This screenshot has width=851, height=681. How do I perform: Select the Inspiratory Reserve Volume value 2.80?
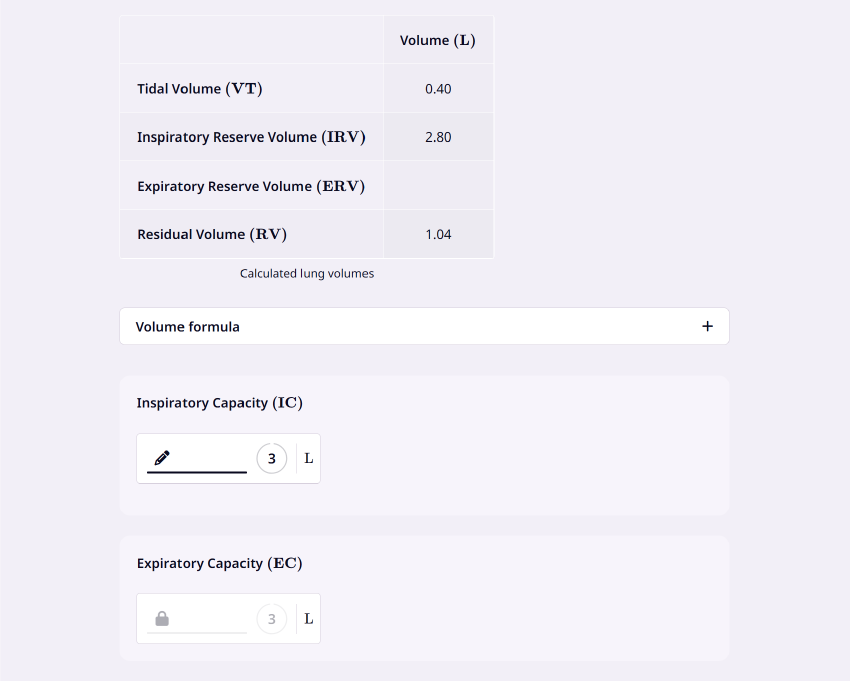438,137
